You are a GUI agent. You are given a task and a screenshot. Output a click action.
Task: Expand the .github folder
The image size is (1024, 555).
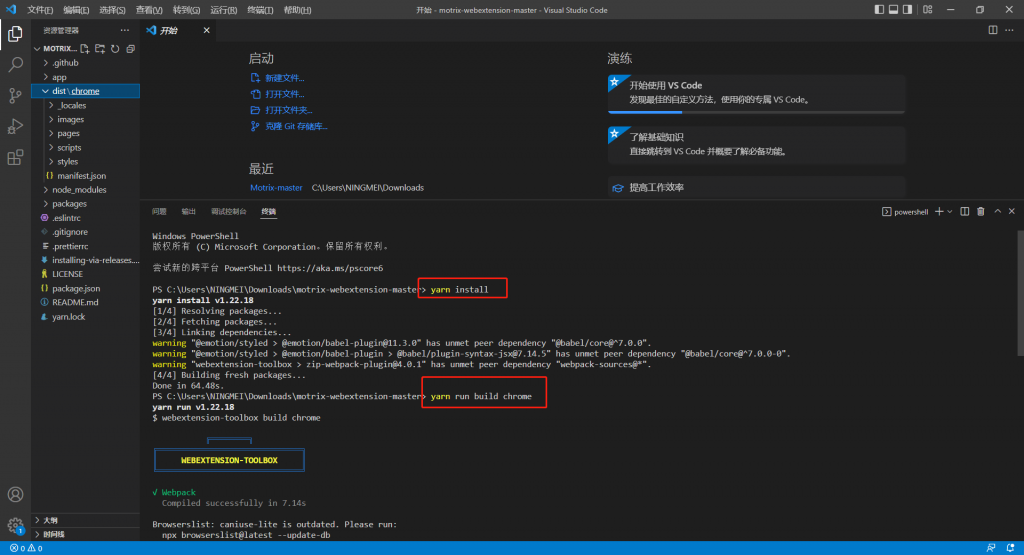[86, 63]
